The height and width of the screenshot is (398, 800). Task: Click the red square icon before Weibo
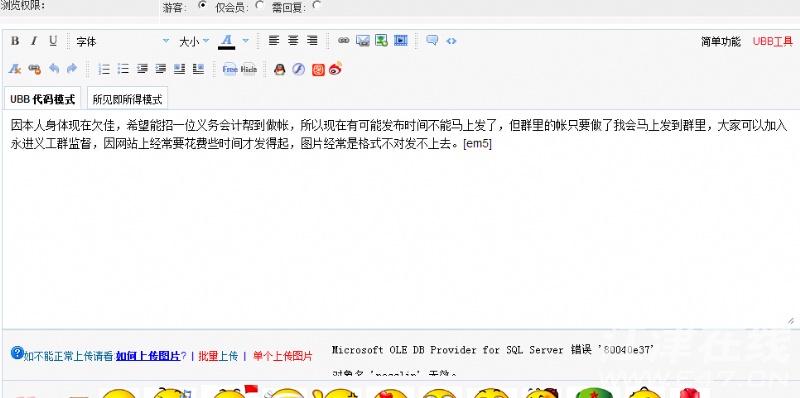[x=318, y=69]
